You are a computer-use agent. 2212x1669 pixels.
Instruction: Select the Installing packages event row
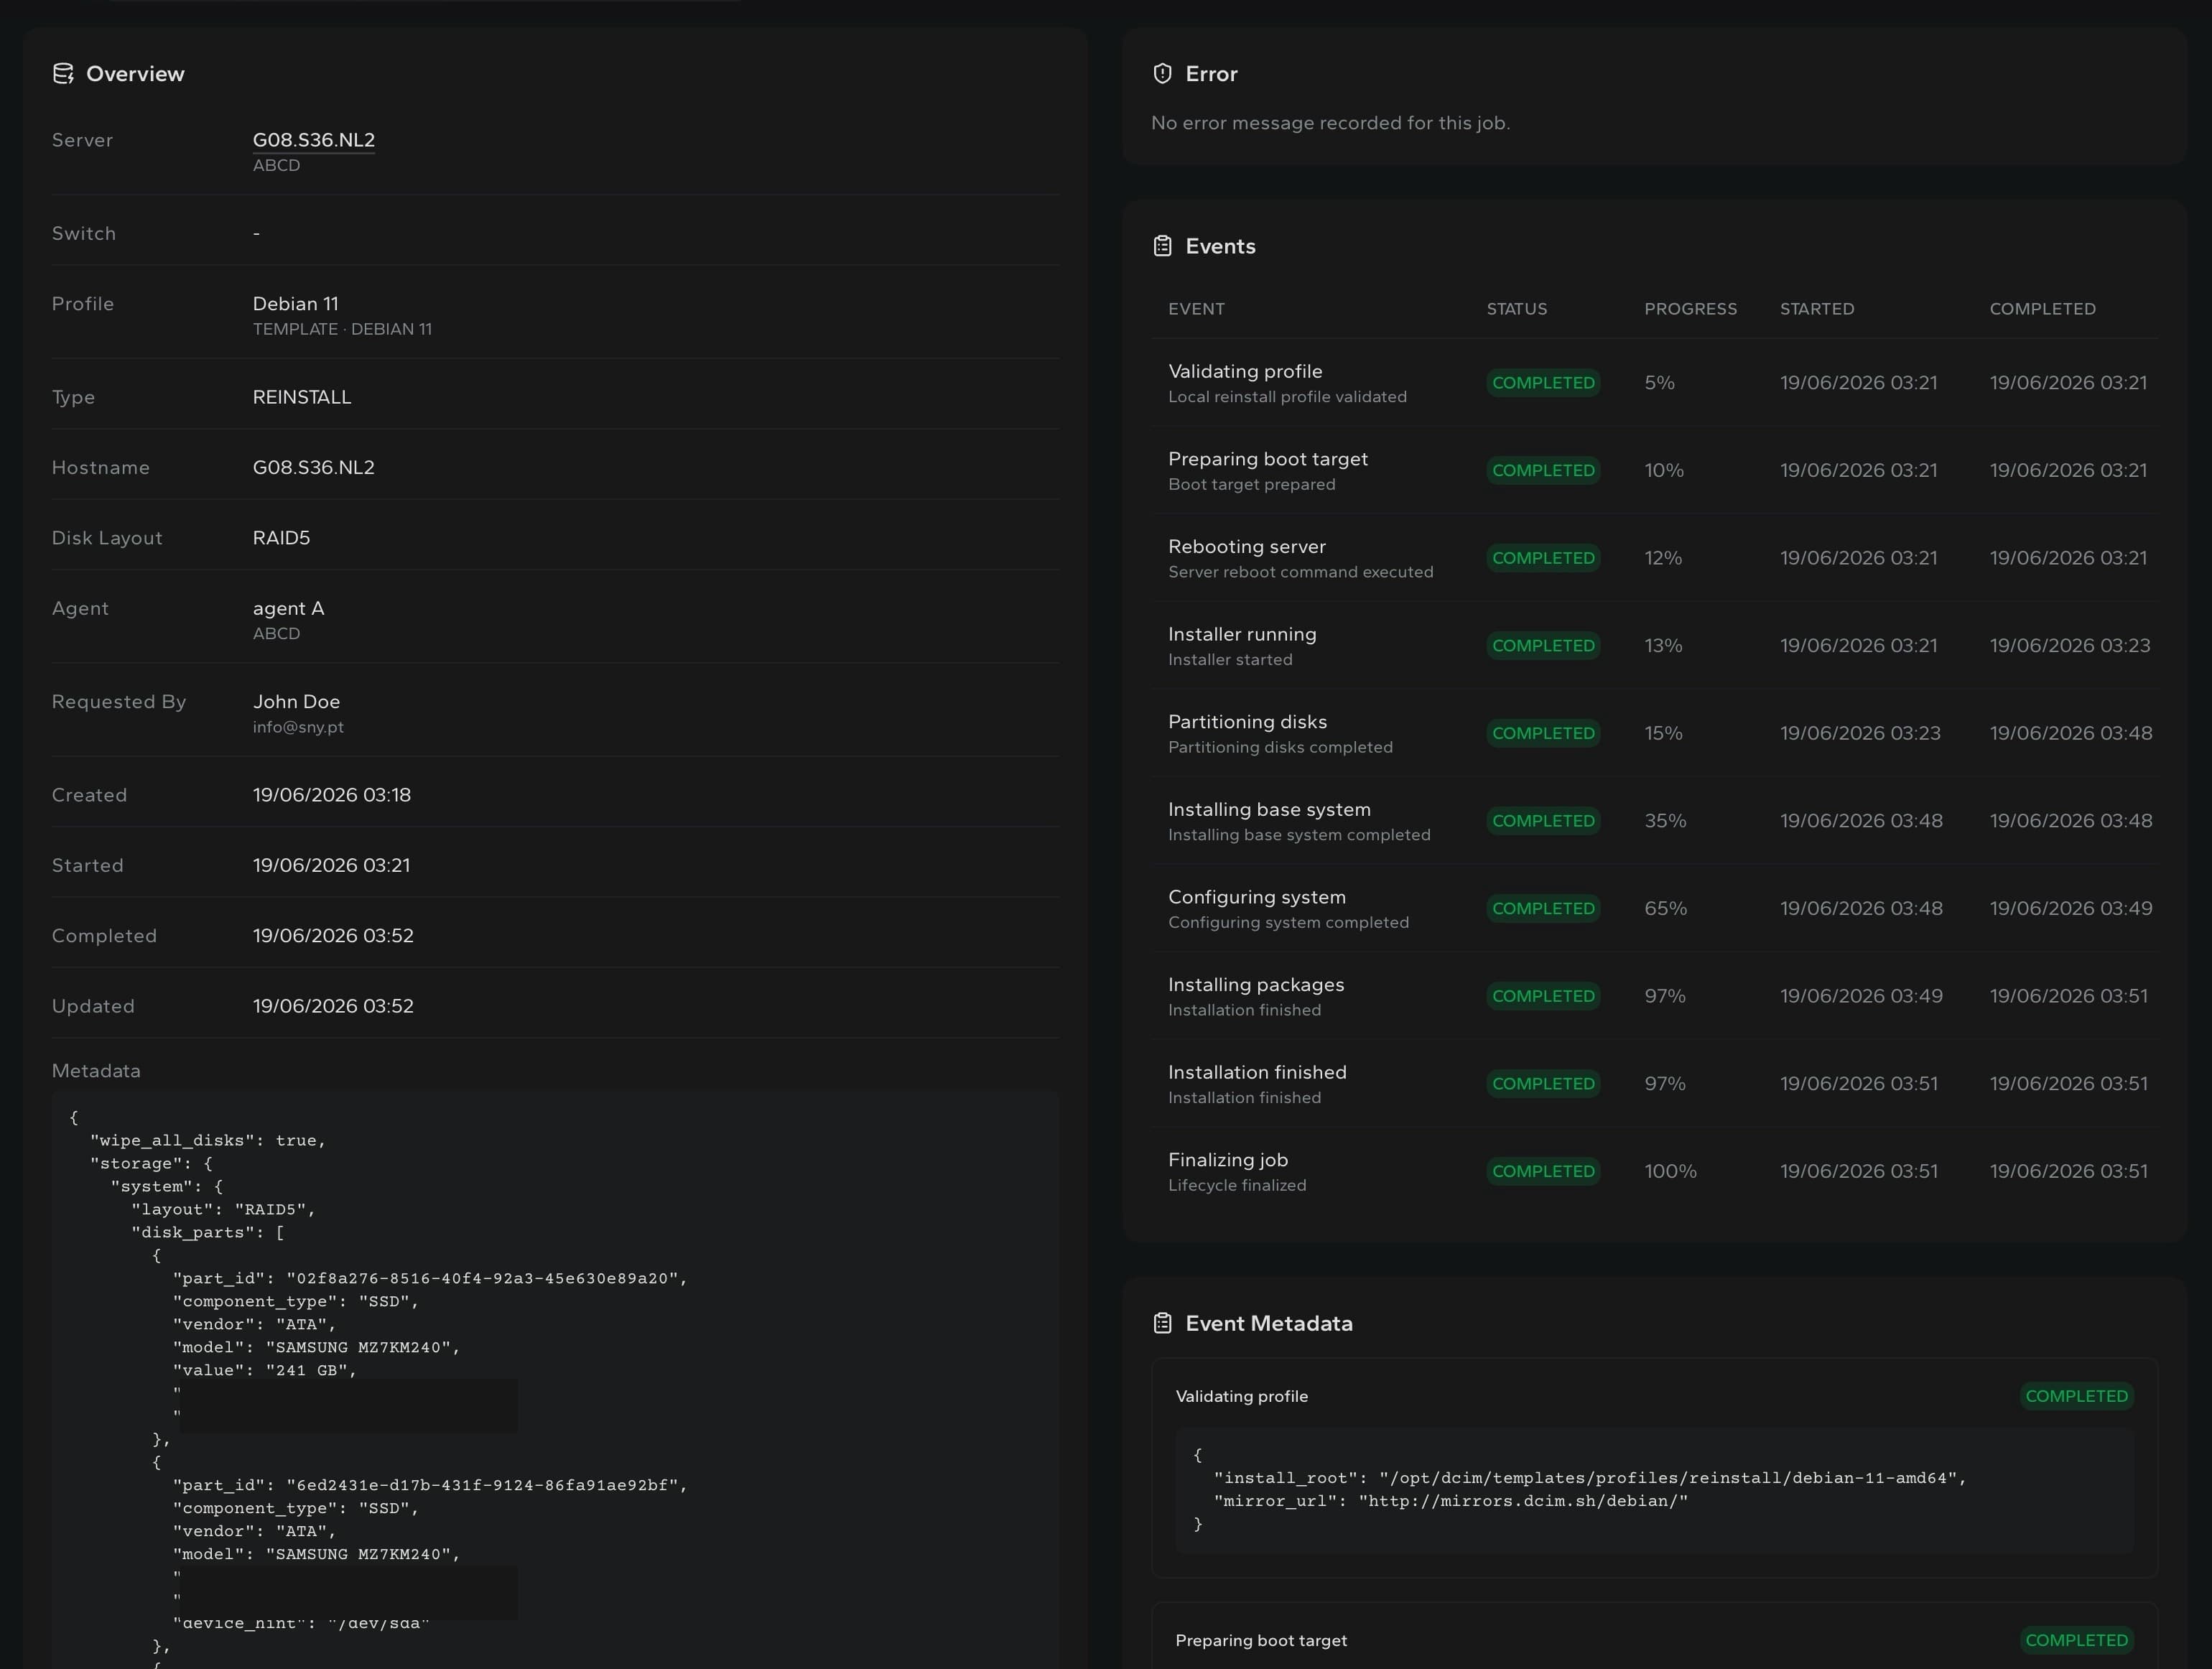1655,996
